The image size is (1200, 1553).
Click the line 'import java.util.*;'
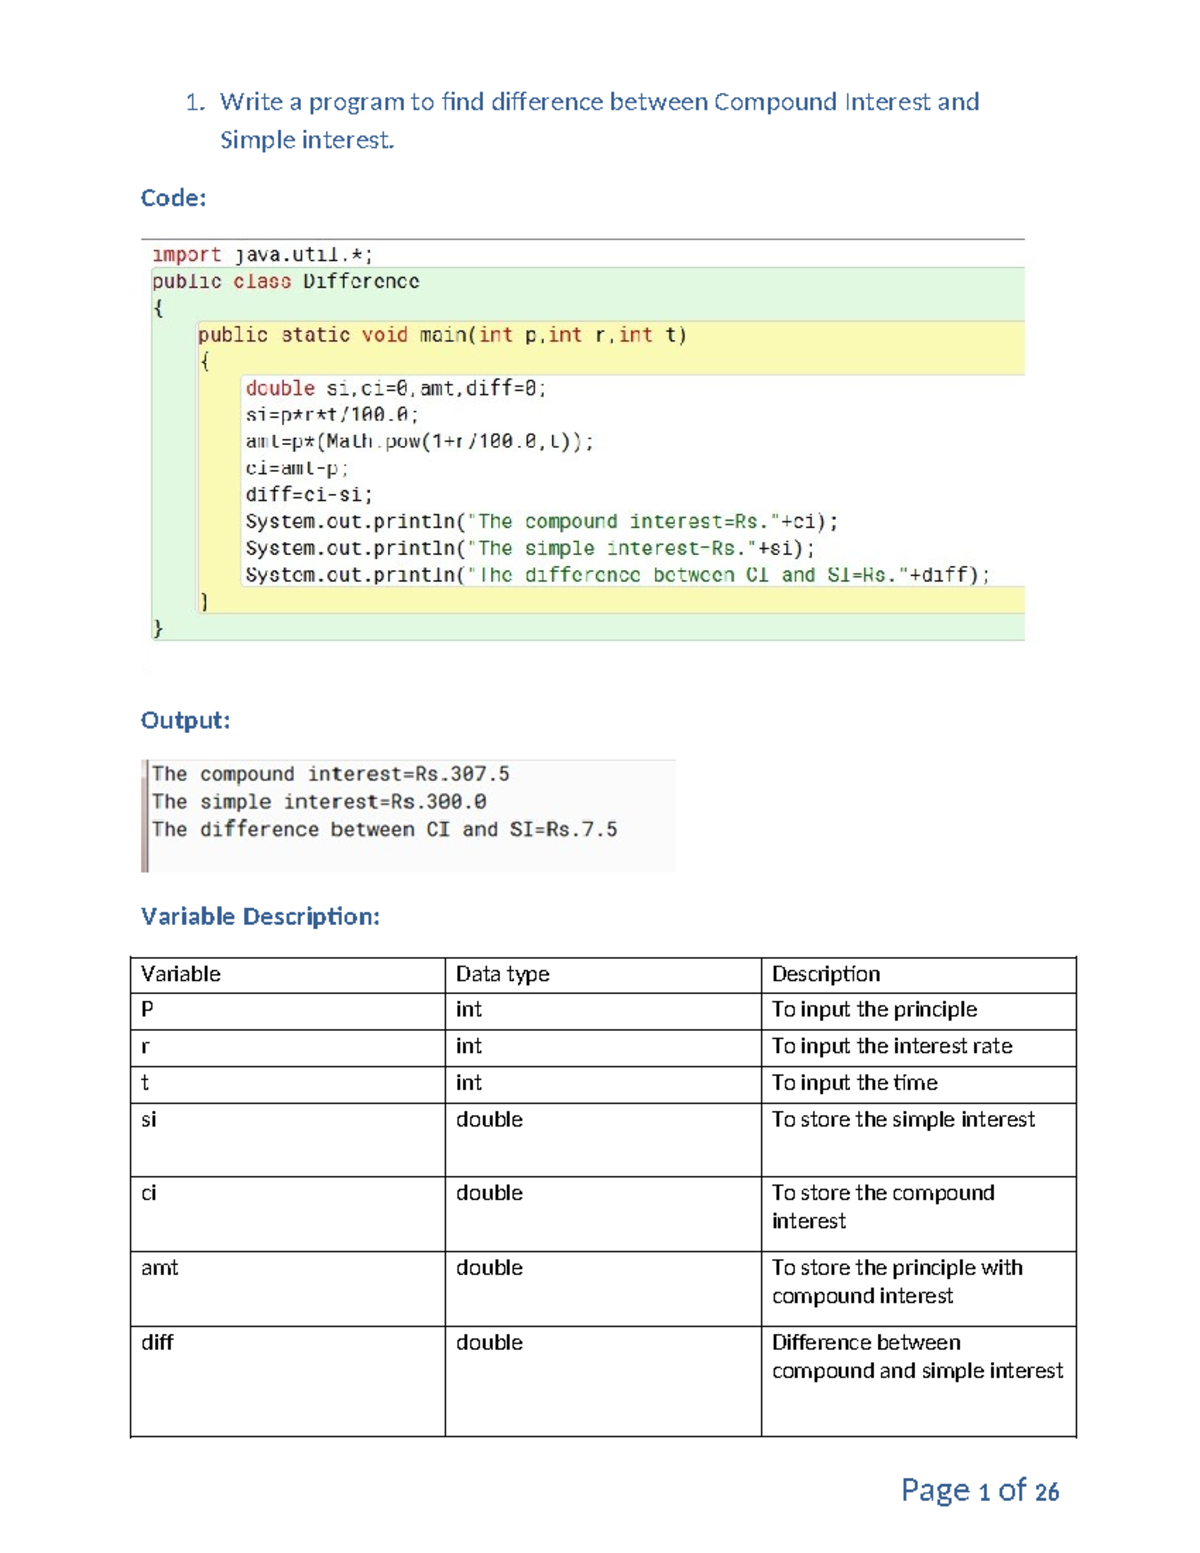262,255
